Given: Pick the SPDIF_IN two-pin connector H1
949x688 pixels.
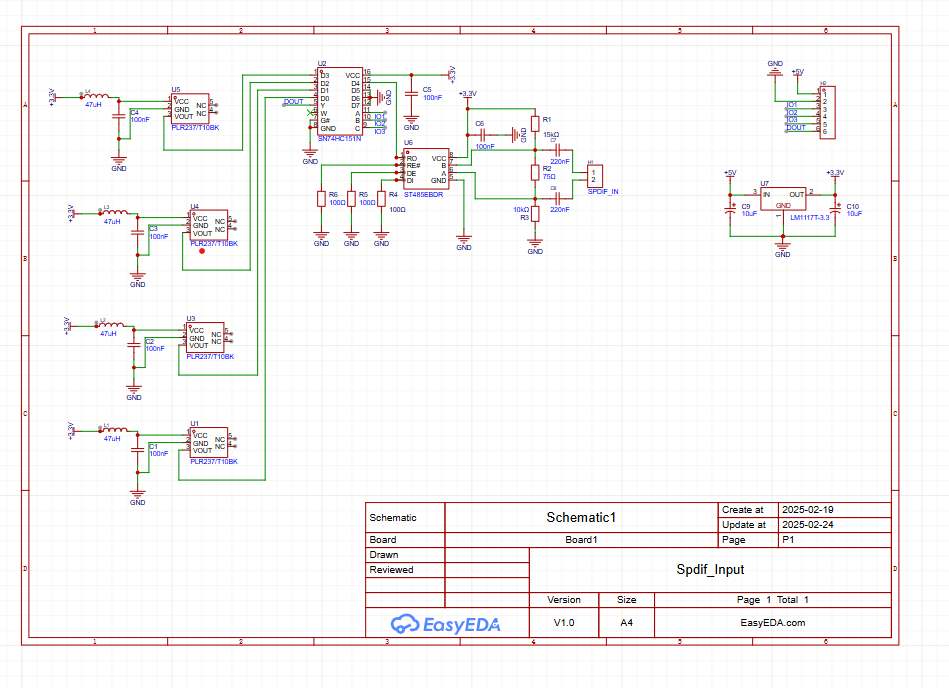Looking at the screenshot, I should [594, 176].
